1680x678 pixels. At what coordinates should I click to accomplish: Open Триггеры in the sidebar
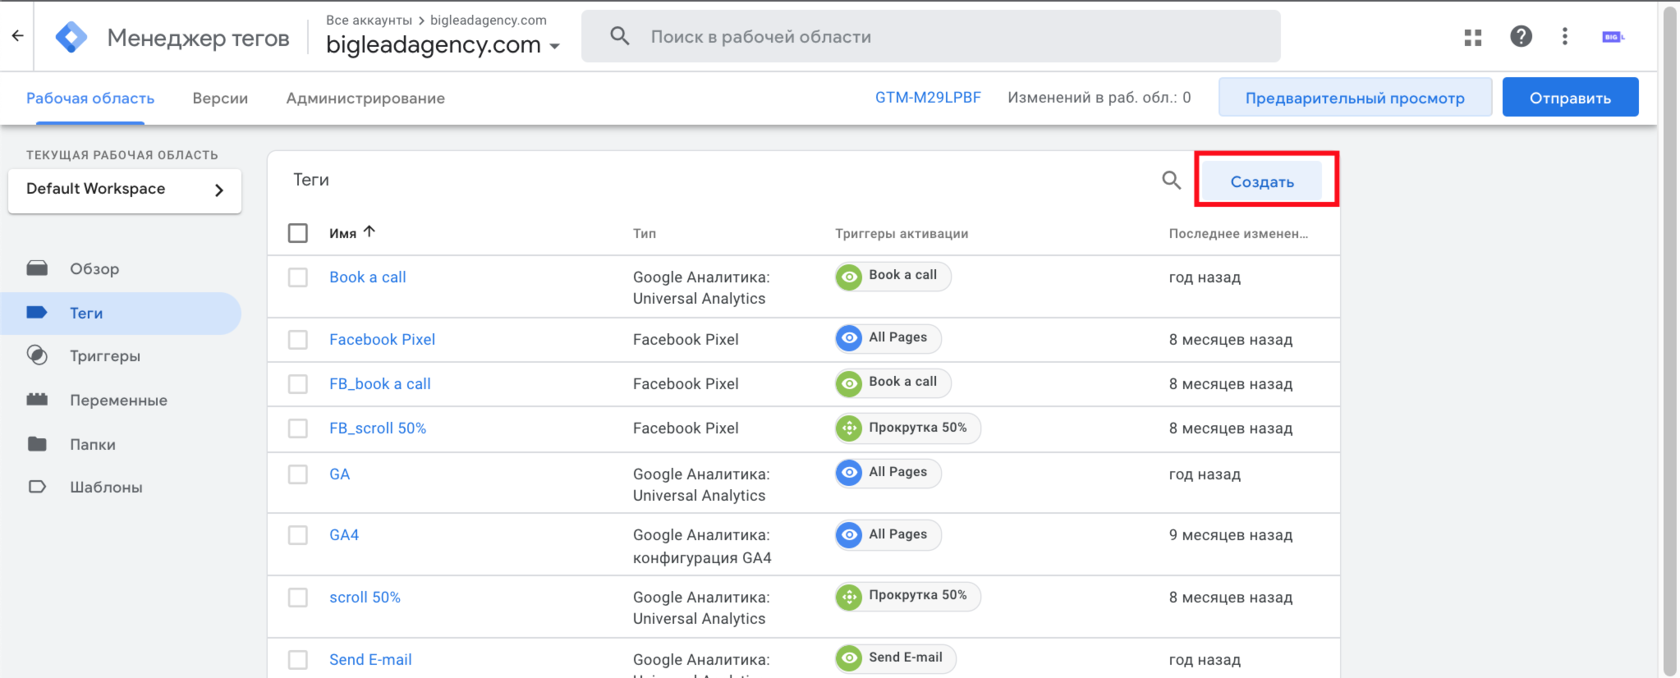[105, 356]
